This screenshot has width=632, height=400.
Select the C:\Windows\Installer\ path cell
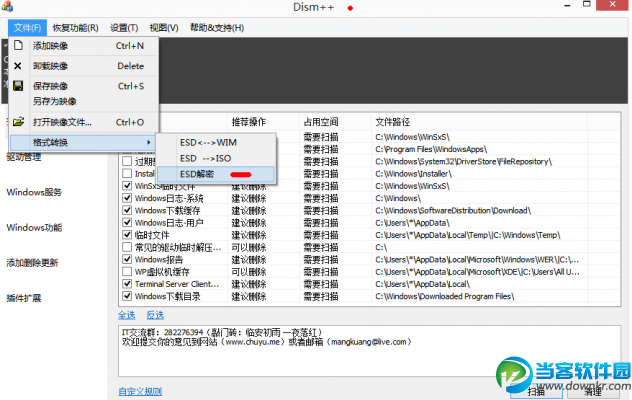click(414, 174)
